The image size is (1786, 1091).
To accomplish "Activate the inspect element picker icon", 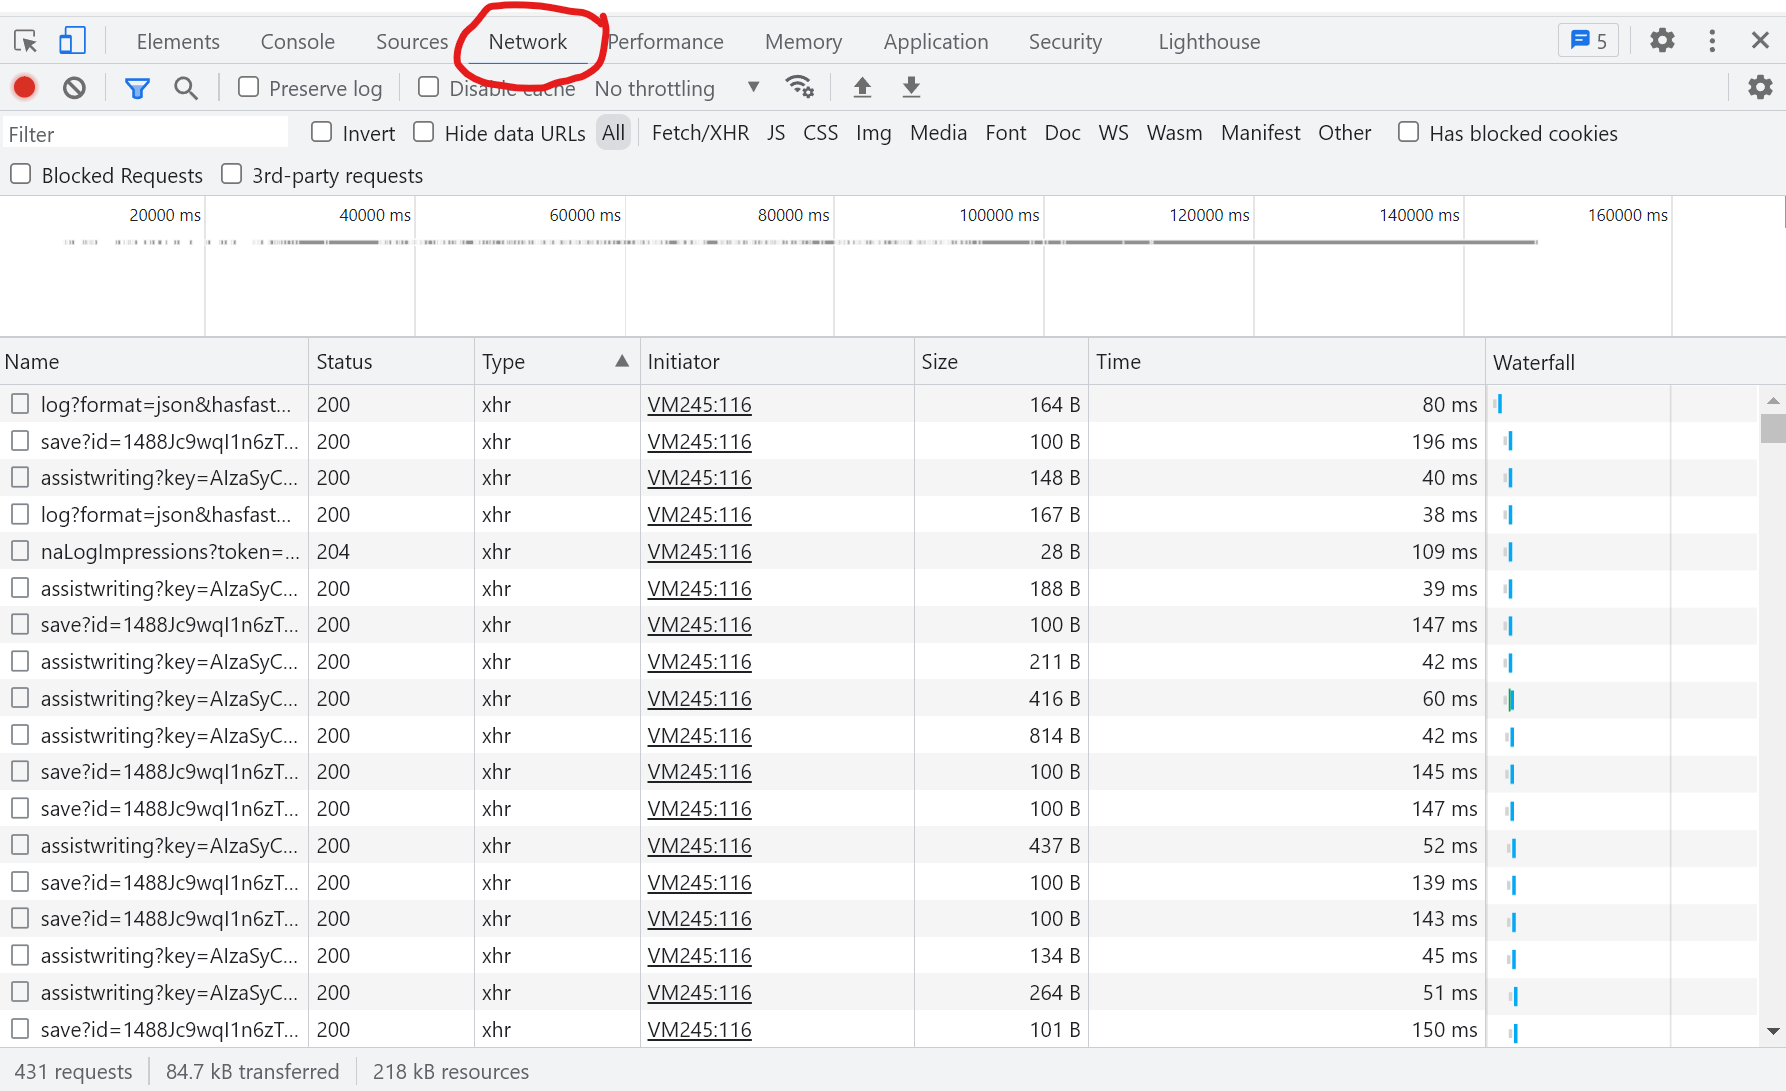I will click(25, 41).
